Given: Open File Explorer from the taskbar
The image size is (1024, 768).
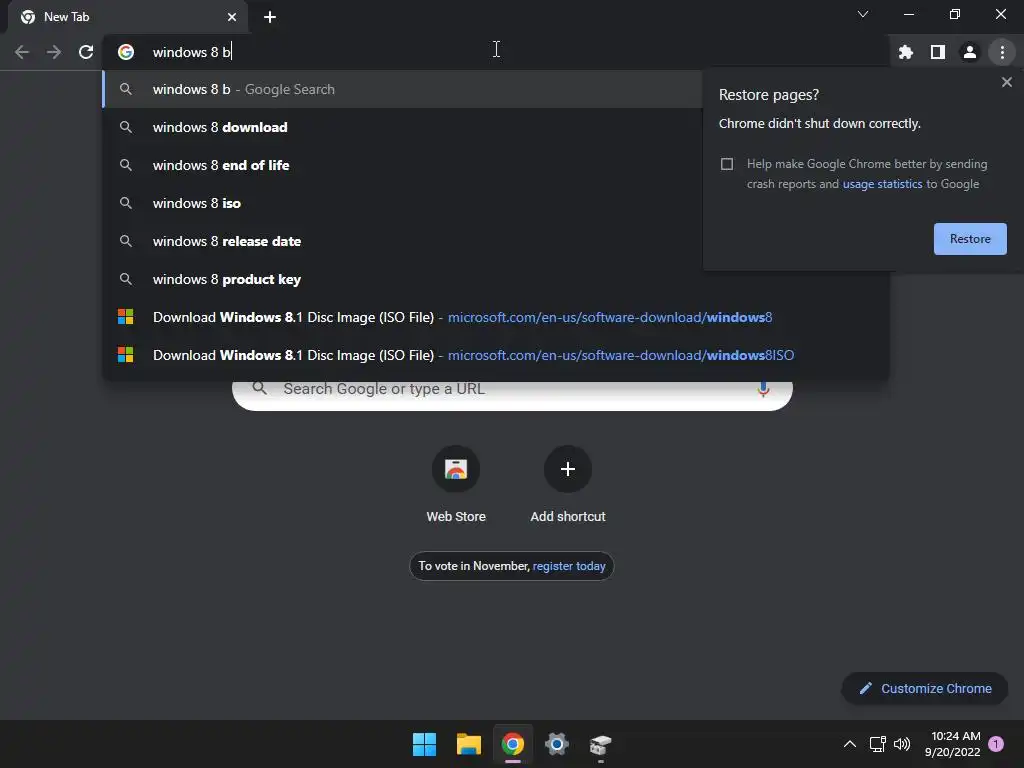Looking at the screenshot, I should coord(468,744).
